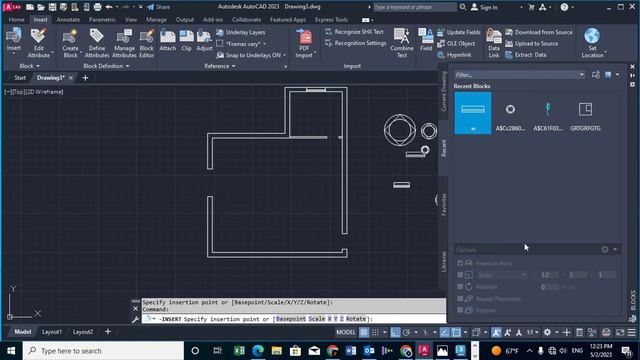Toggle the Rotation checkbox in Options
The height and width of the screenshot is (360, 640).
click(460, 287)
